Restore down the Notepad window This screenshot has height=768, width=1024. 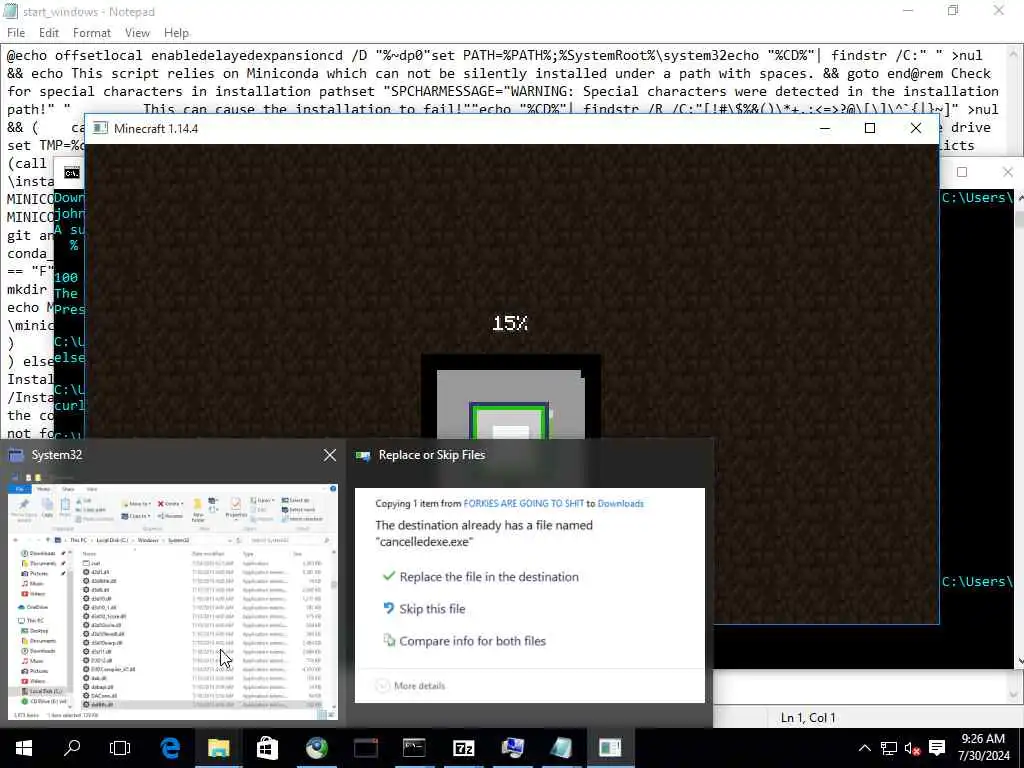pyautogui.click(x=953, y=10)
